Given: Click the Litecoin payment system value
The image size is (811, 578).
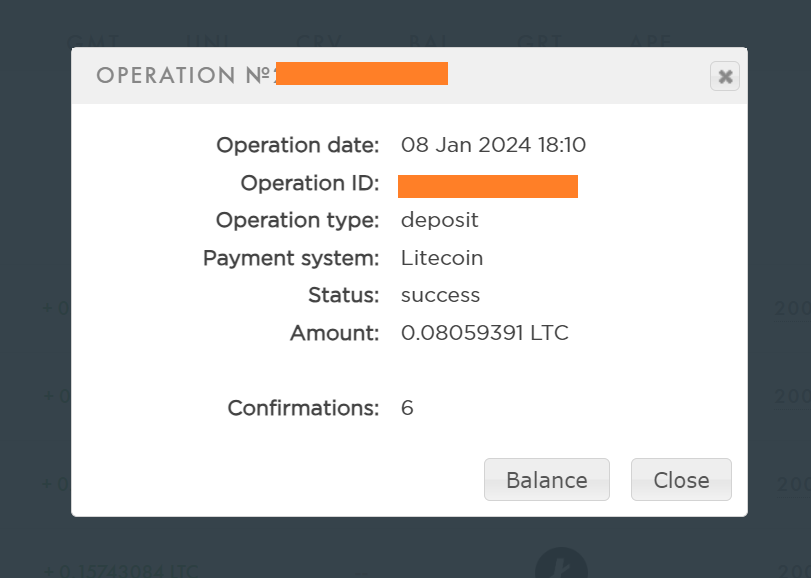Looking at the screenshot, I should (x=441, y=258).
